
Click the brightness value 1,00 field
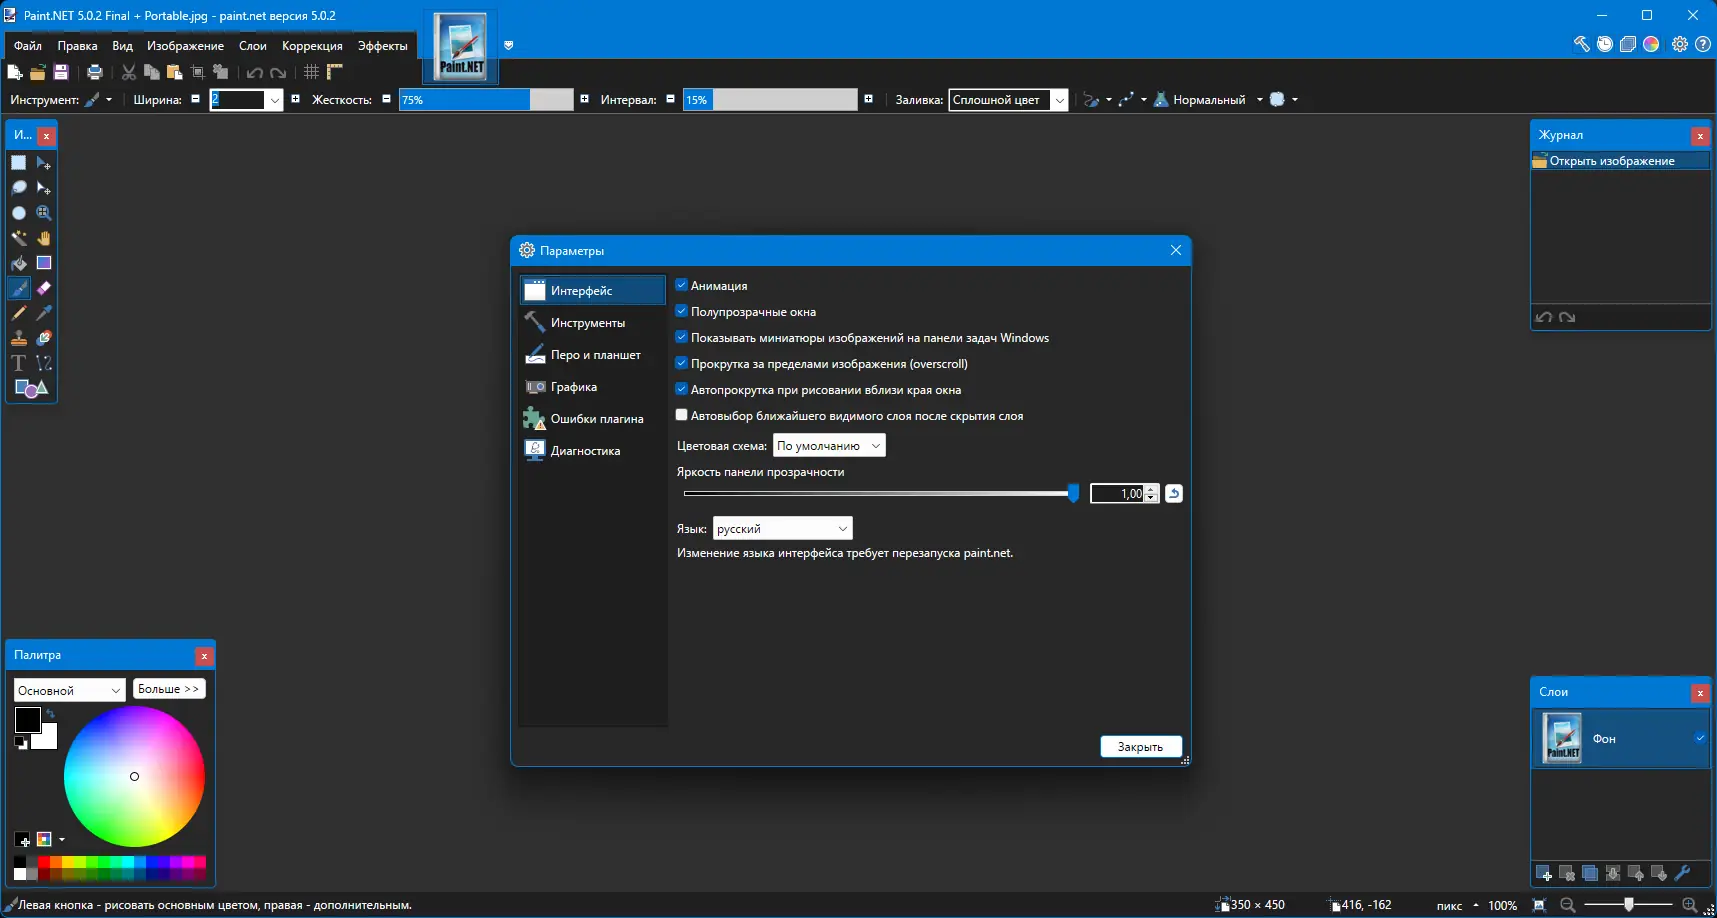pyautogui.click(x=1118, y=493)
